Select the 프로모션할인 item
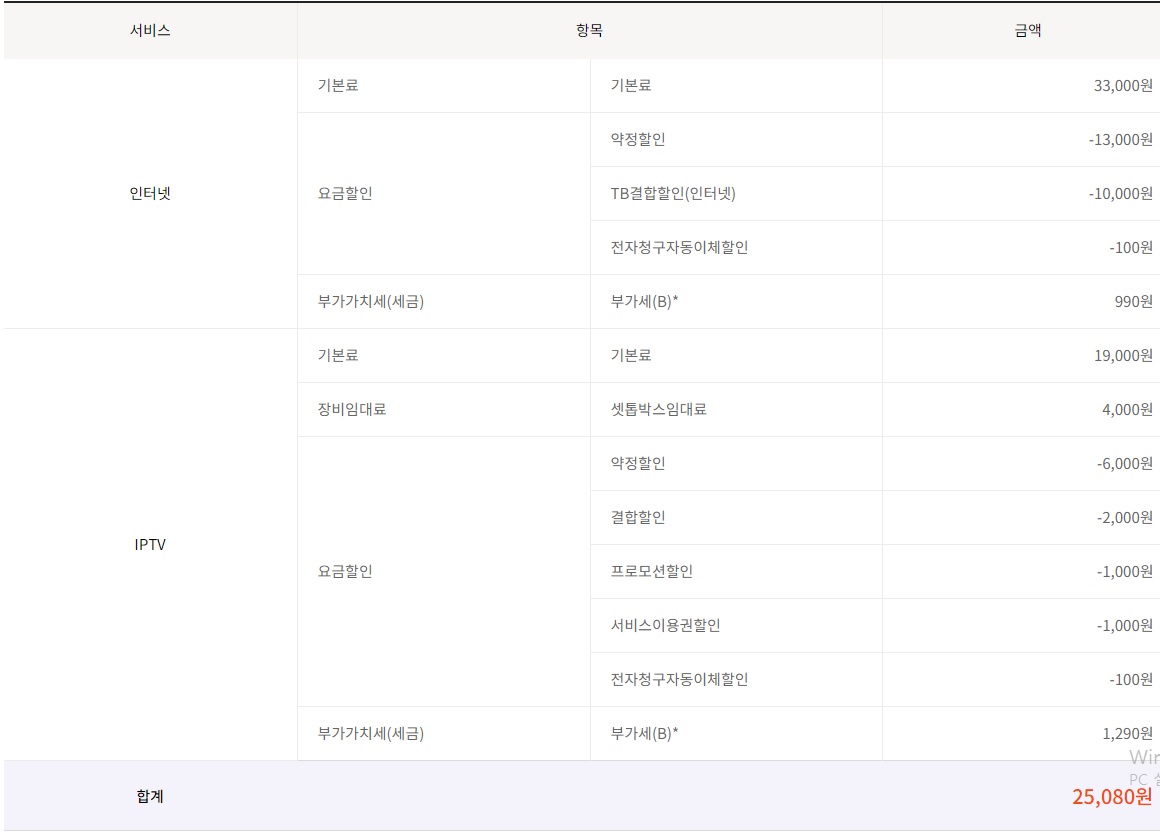1160x837 pixels. pyautogui.click(x=651, y=572)
